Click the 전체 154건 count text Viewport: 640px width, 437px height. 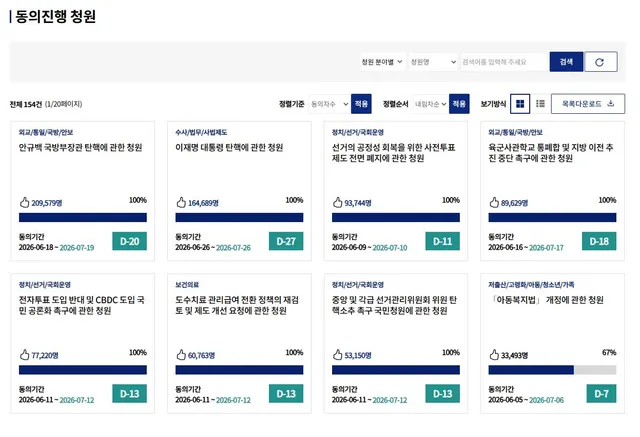click(x=26, y=104)
